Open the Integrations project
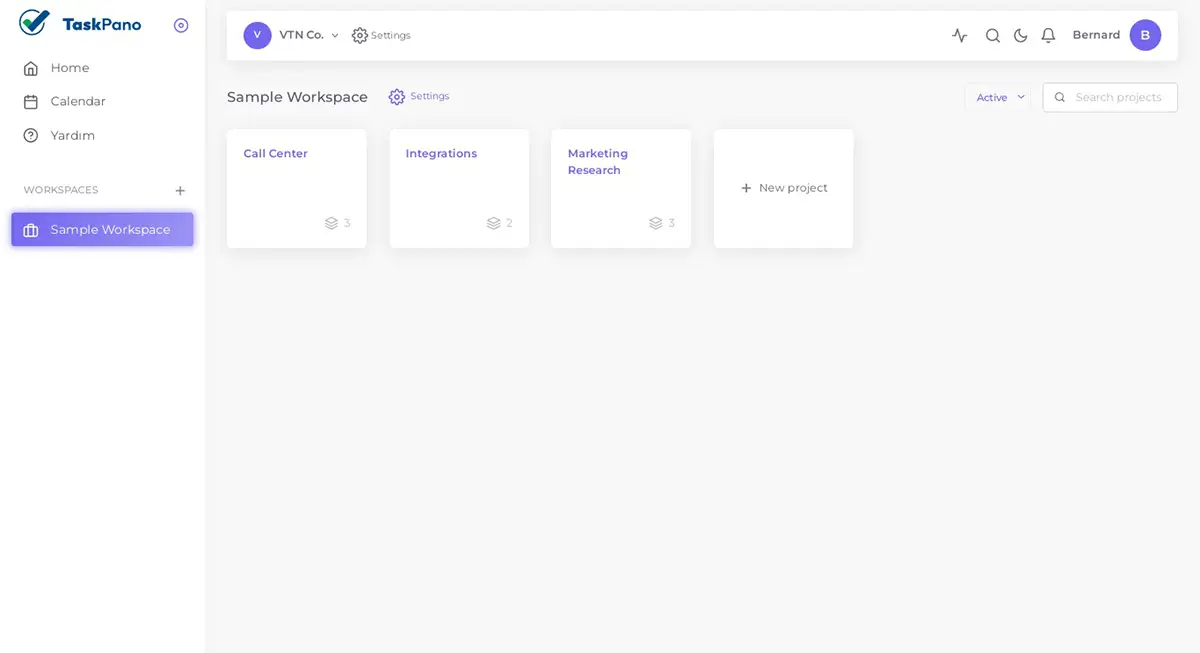The width and height of the screenshot is (1200, 653). (459, 188)
